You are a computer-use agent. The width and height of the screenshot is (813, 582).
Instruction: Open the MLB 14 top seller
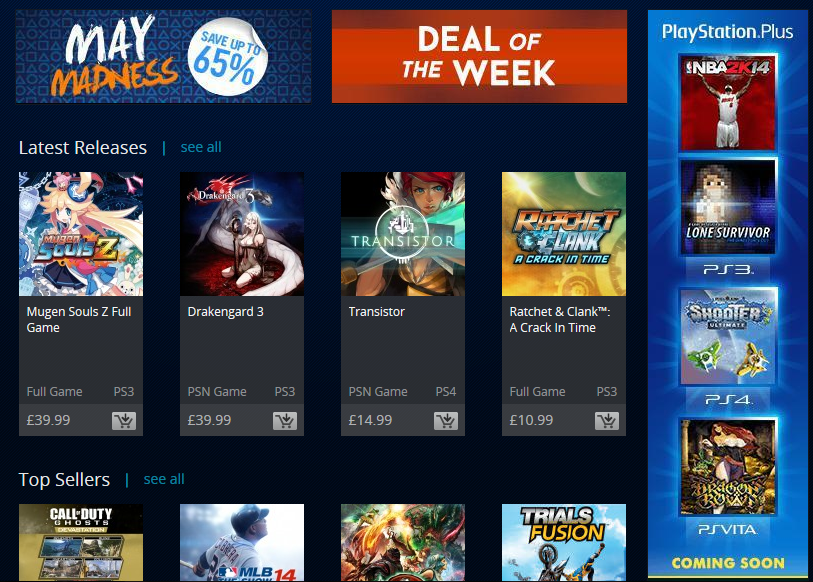pyautogui.click(x=242, y=543)
